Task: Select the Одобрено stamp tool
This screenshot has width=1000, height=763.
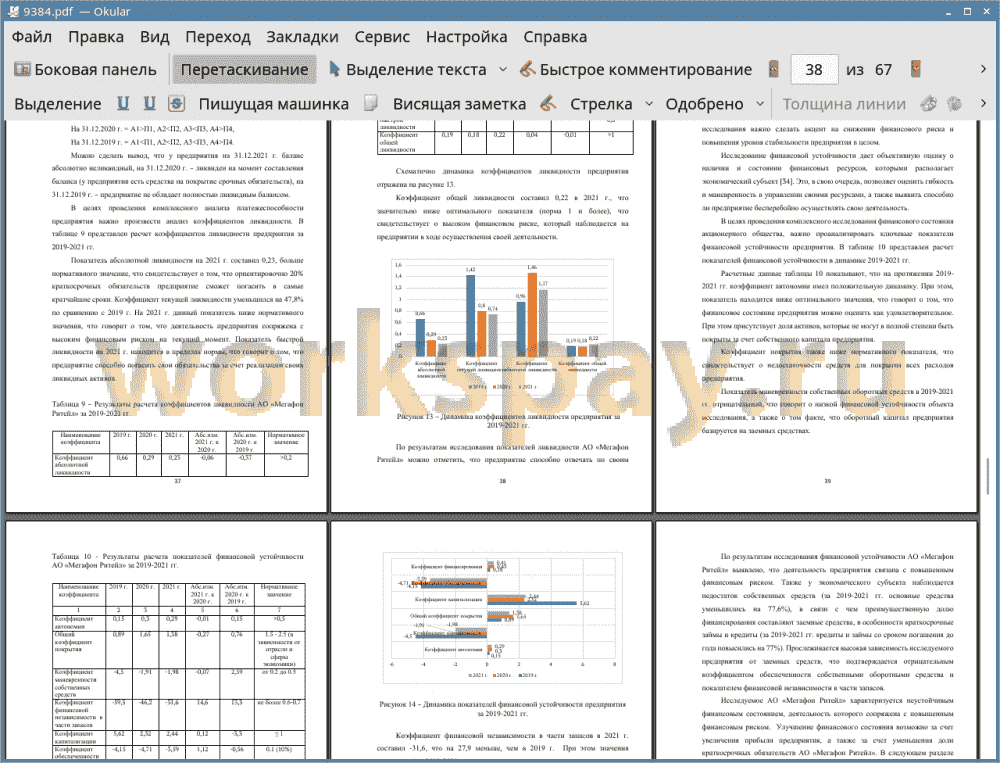Action: click(x=704, y=104)
